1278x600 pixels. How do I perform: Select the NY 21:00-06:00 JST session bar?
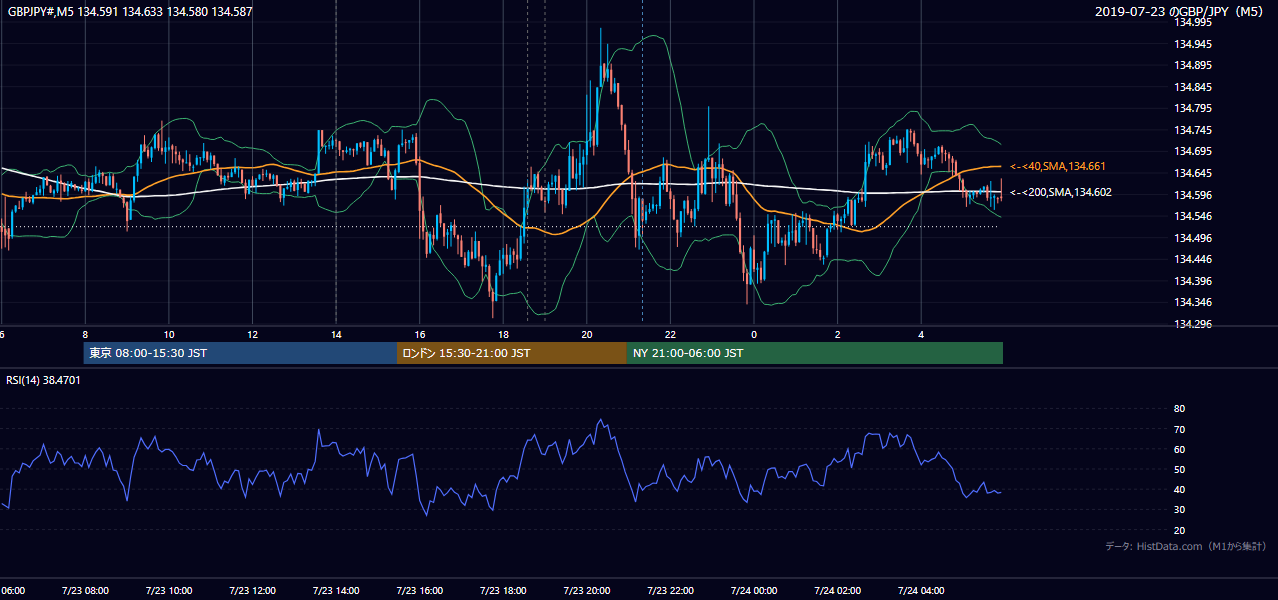tap(815, 353)
